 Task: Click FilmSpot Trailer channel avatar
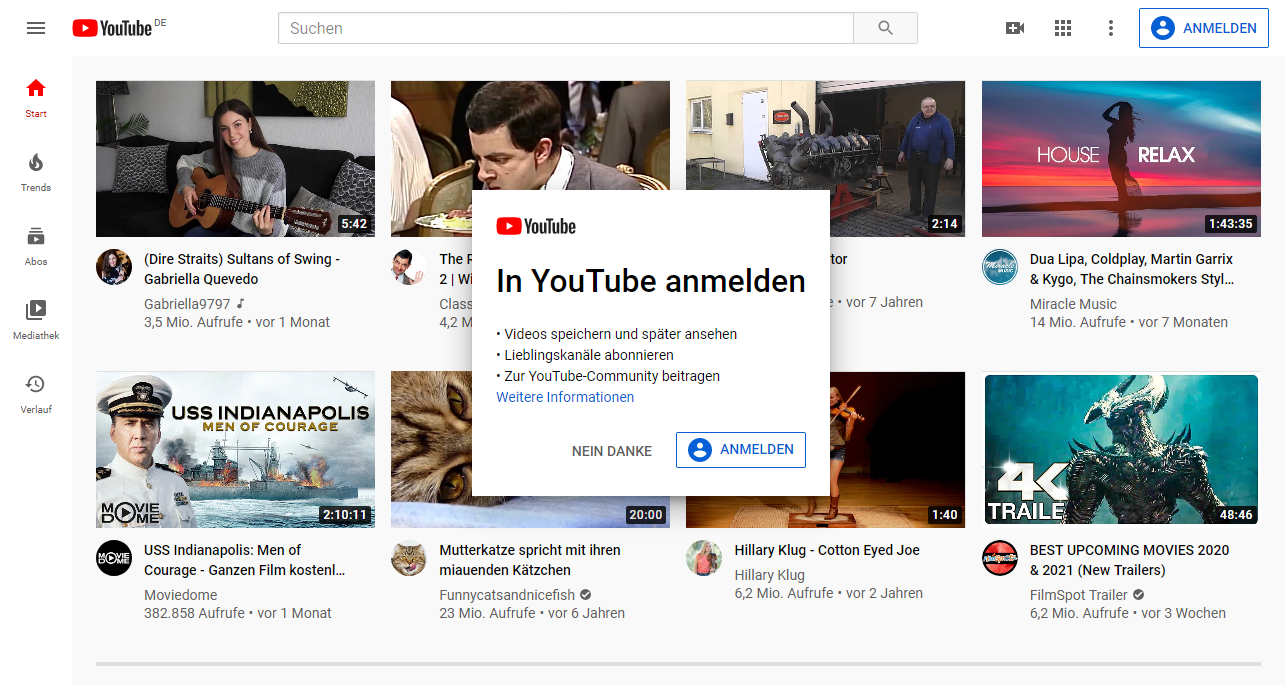click(1000, 558)
